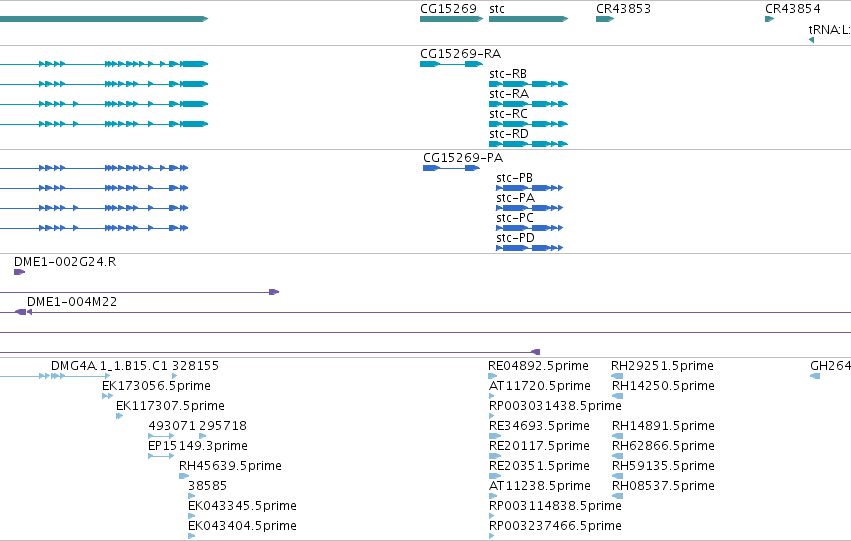The height and width of the screenshot is (541, 851).
Task: Select the EK043404.5prime EST
Action: click(192, 536)
